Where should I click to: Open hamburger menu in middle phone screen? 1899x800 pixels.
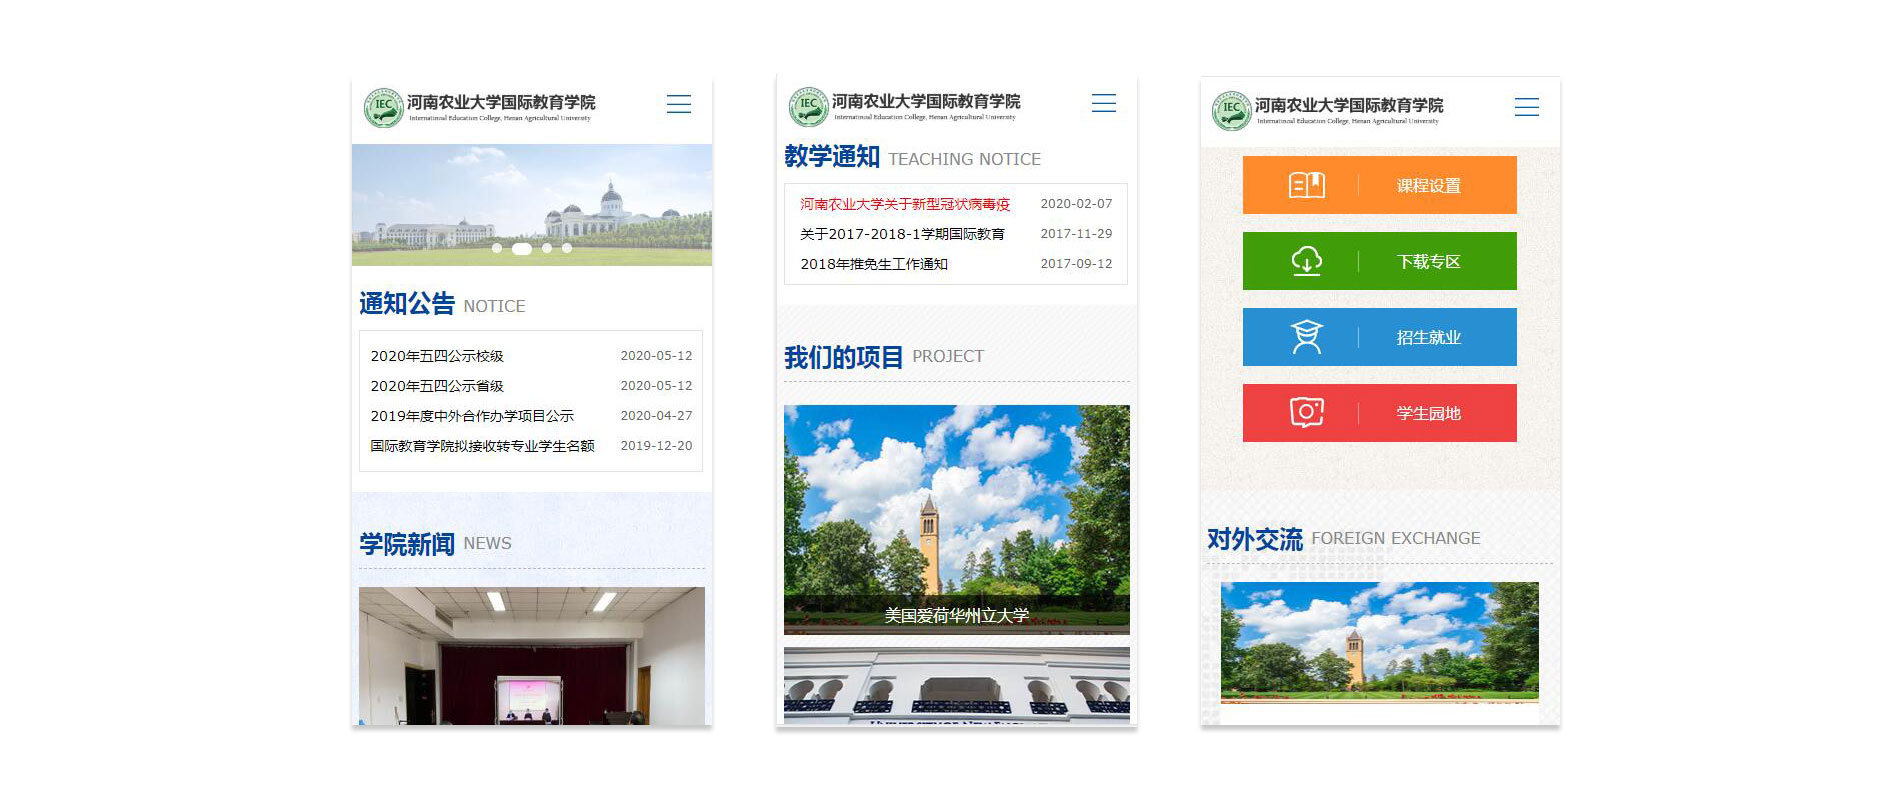pos(1103,103)
